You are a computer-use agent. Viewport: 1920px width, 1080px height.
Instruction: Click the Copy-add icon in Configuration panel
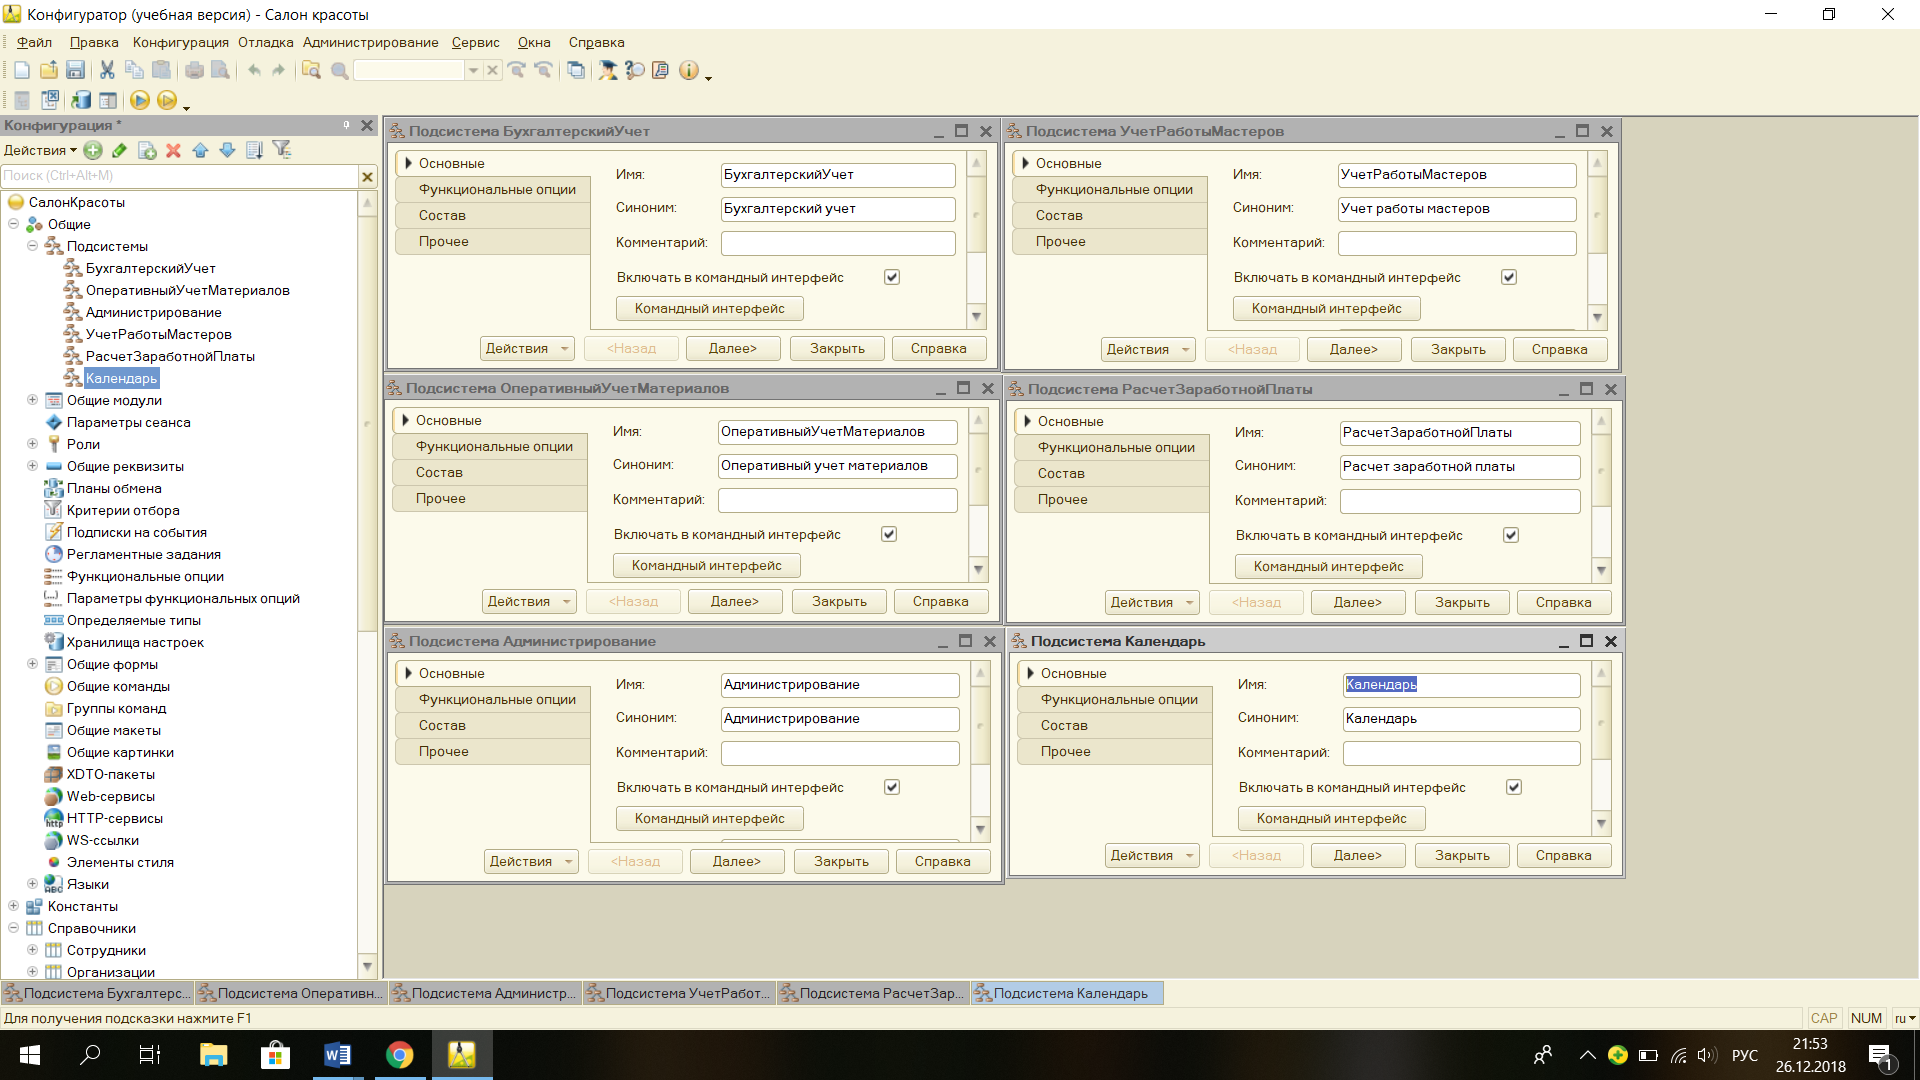tap(147, 150)
